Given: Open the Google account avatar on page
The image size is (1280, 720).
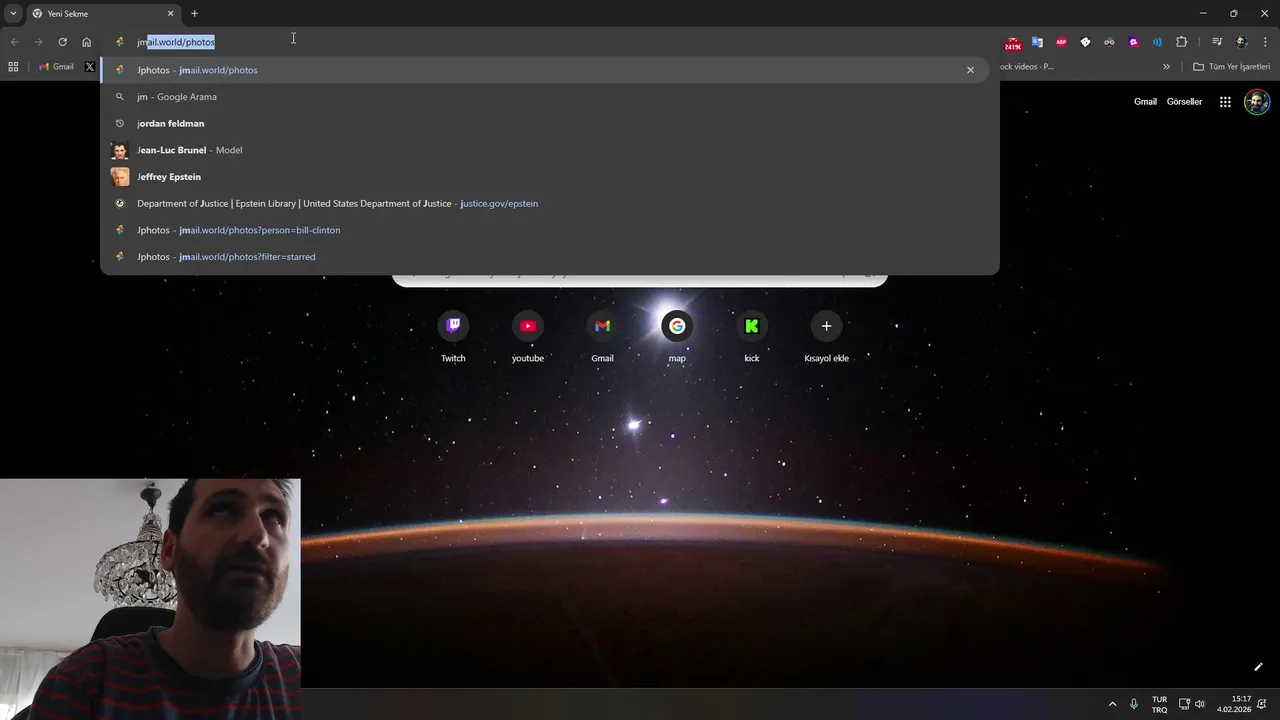Looking at the screenshot, I should 1257,102.
